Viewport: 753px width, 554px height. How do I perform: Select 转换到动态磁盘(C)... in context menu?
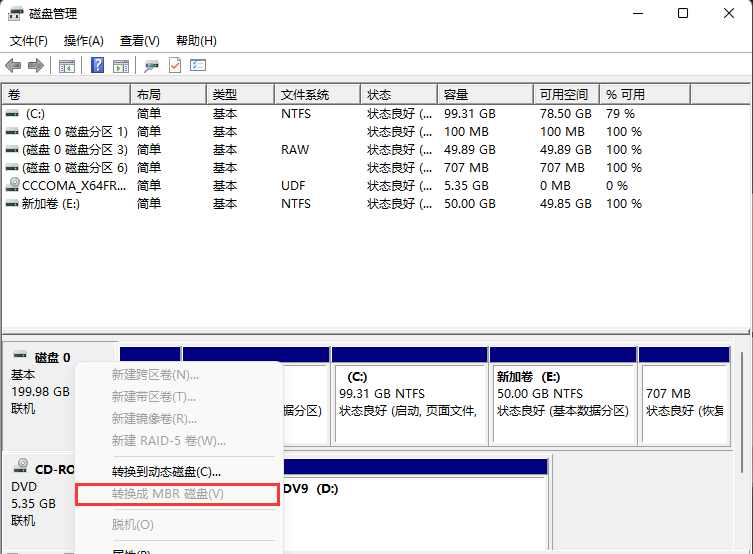166,471
